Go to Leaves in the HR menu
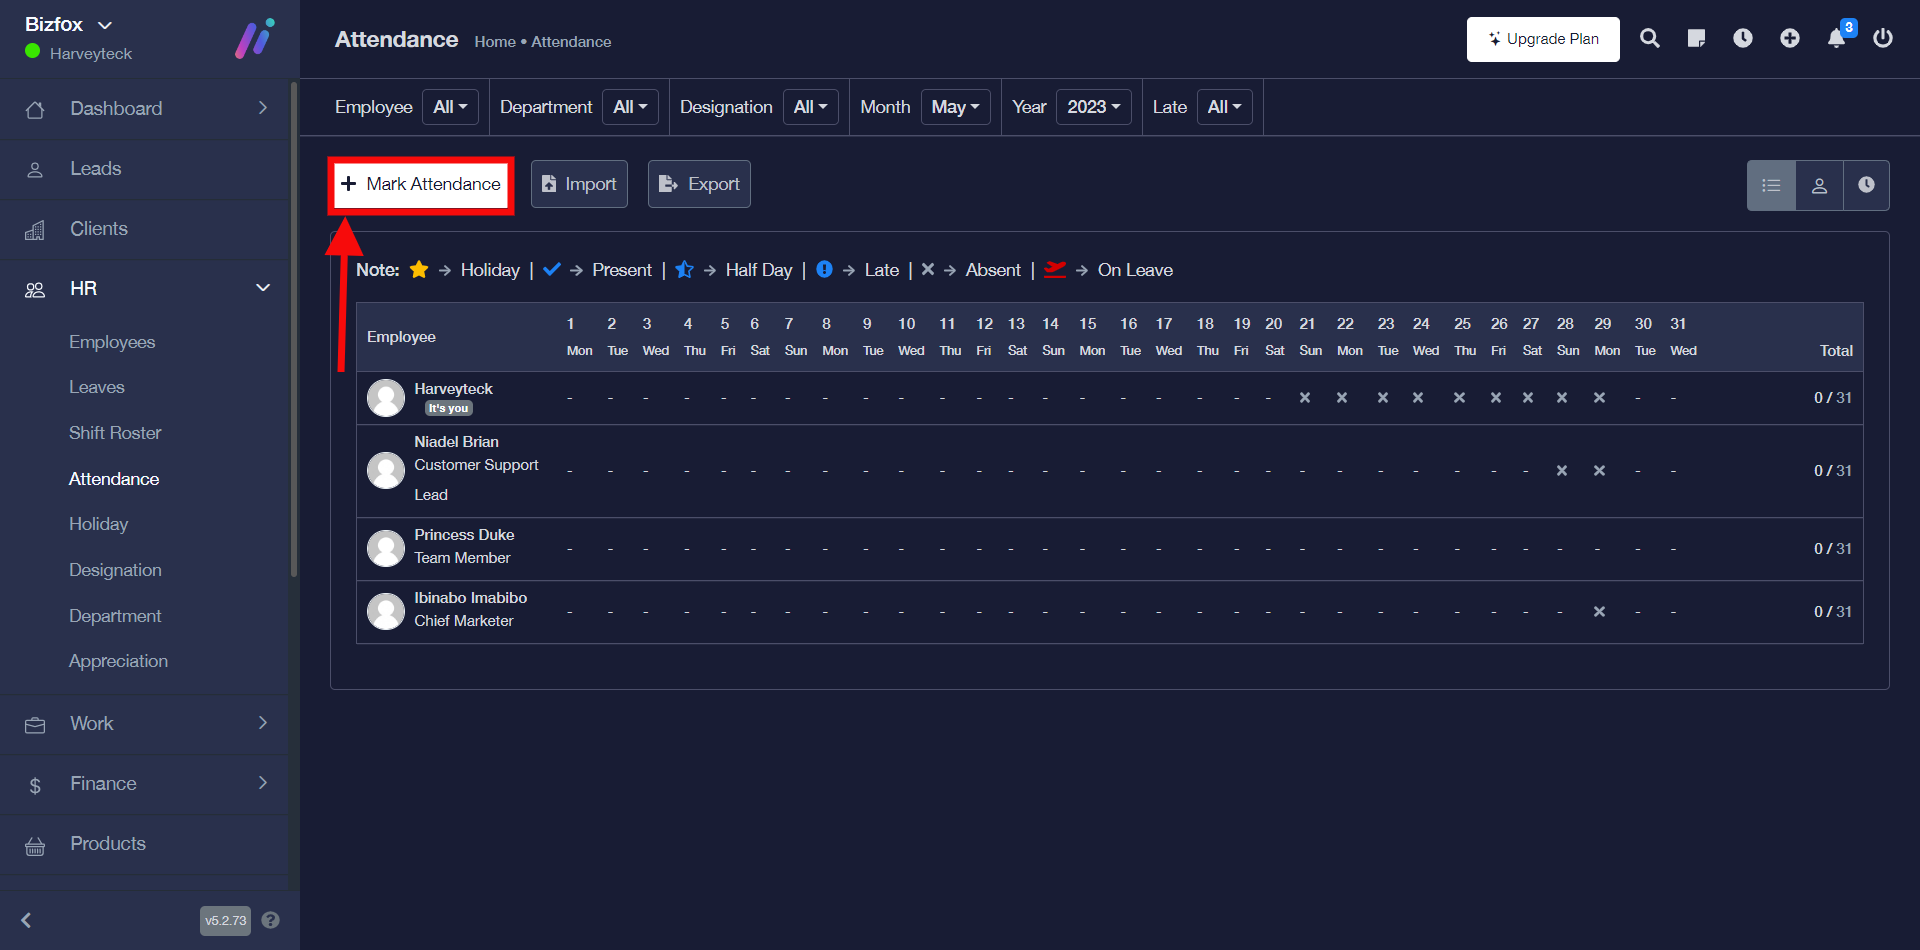1920x950 pixels. 97,387
